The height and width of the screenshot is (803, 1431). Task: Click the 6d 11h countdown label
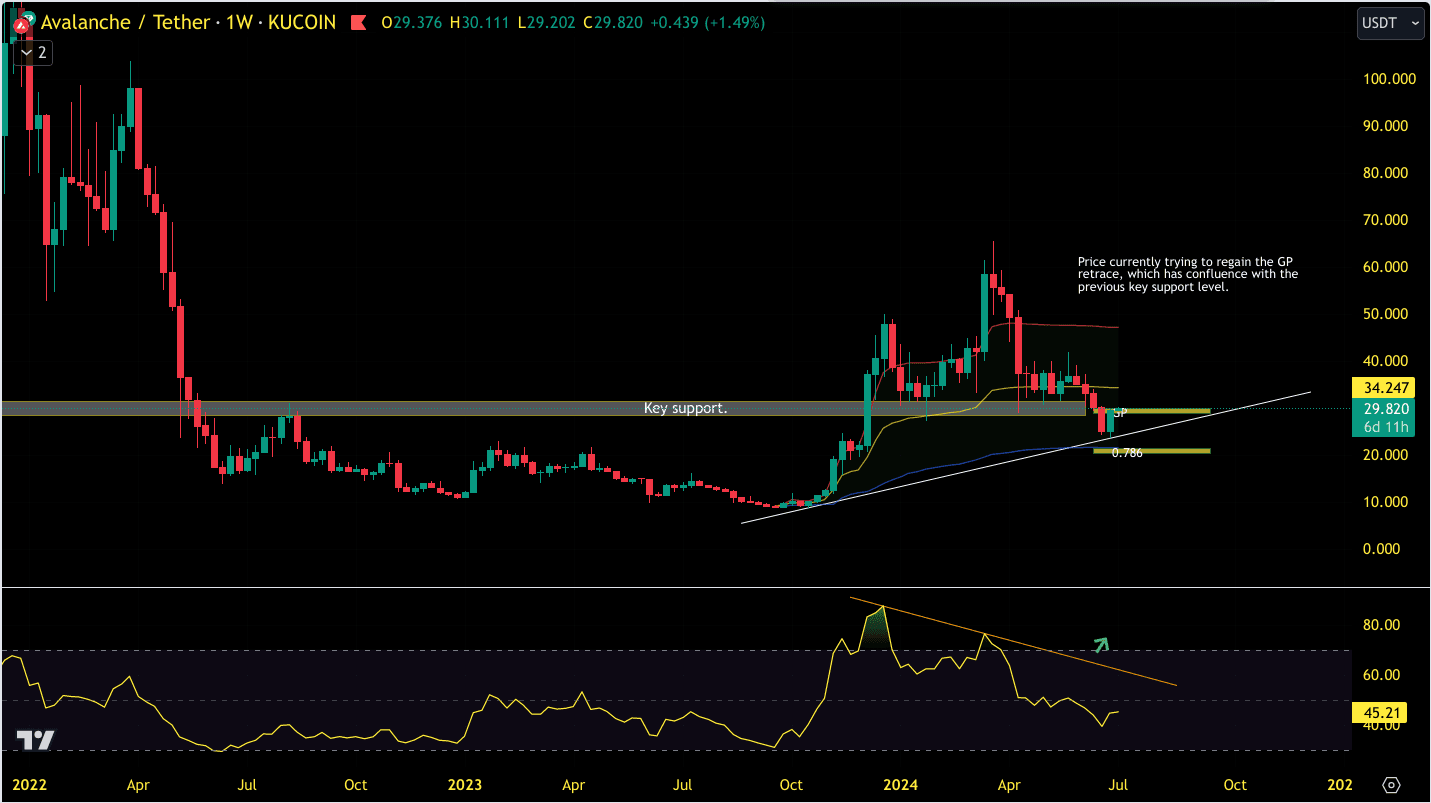(1385, 428)
